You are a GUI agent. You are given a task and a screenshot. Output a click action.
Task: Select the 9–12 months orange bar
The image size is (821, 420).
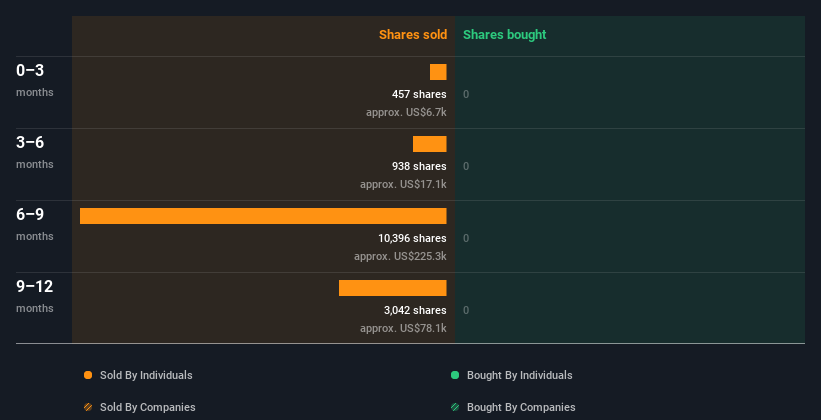tap(393, 288)
